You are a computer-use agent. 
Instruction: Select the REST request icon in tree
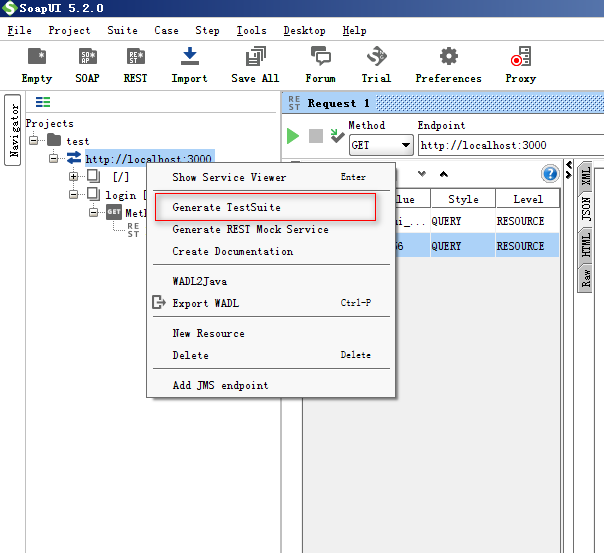(133, 230)
